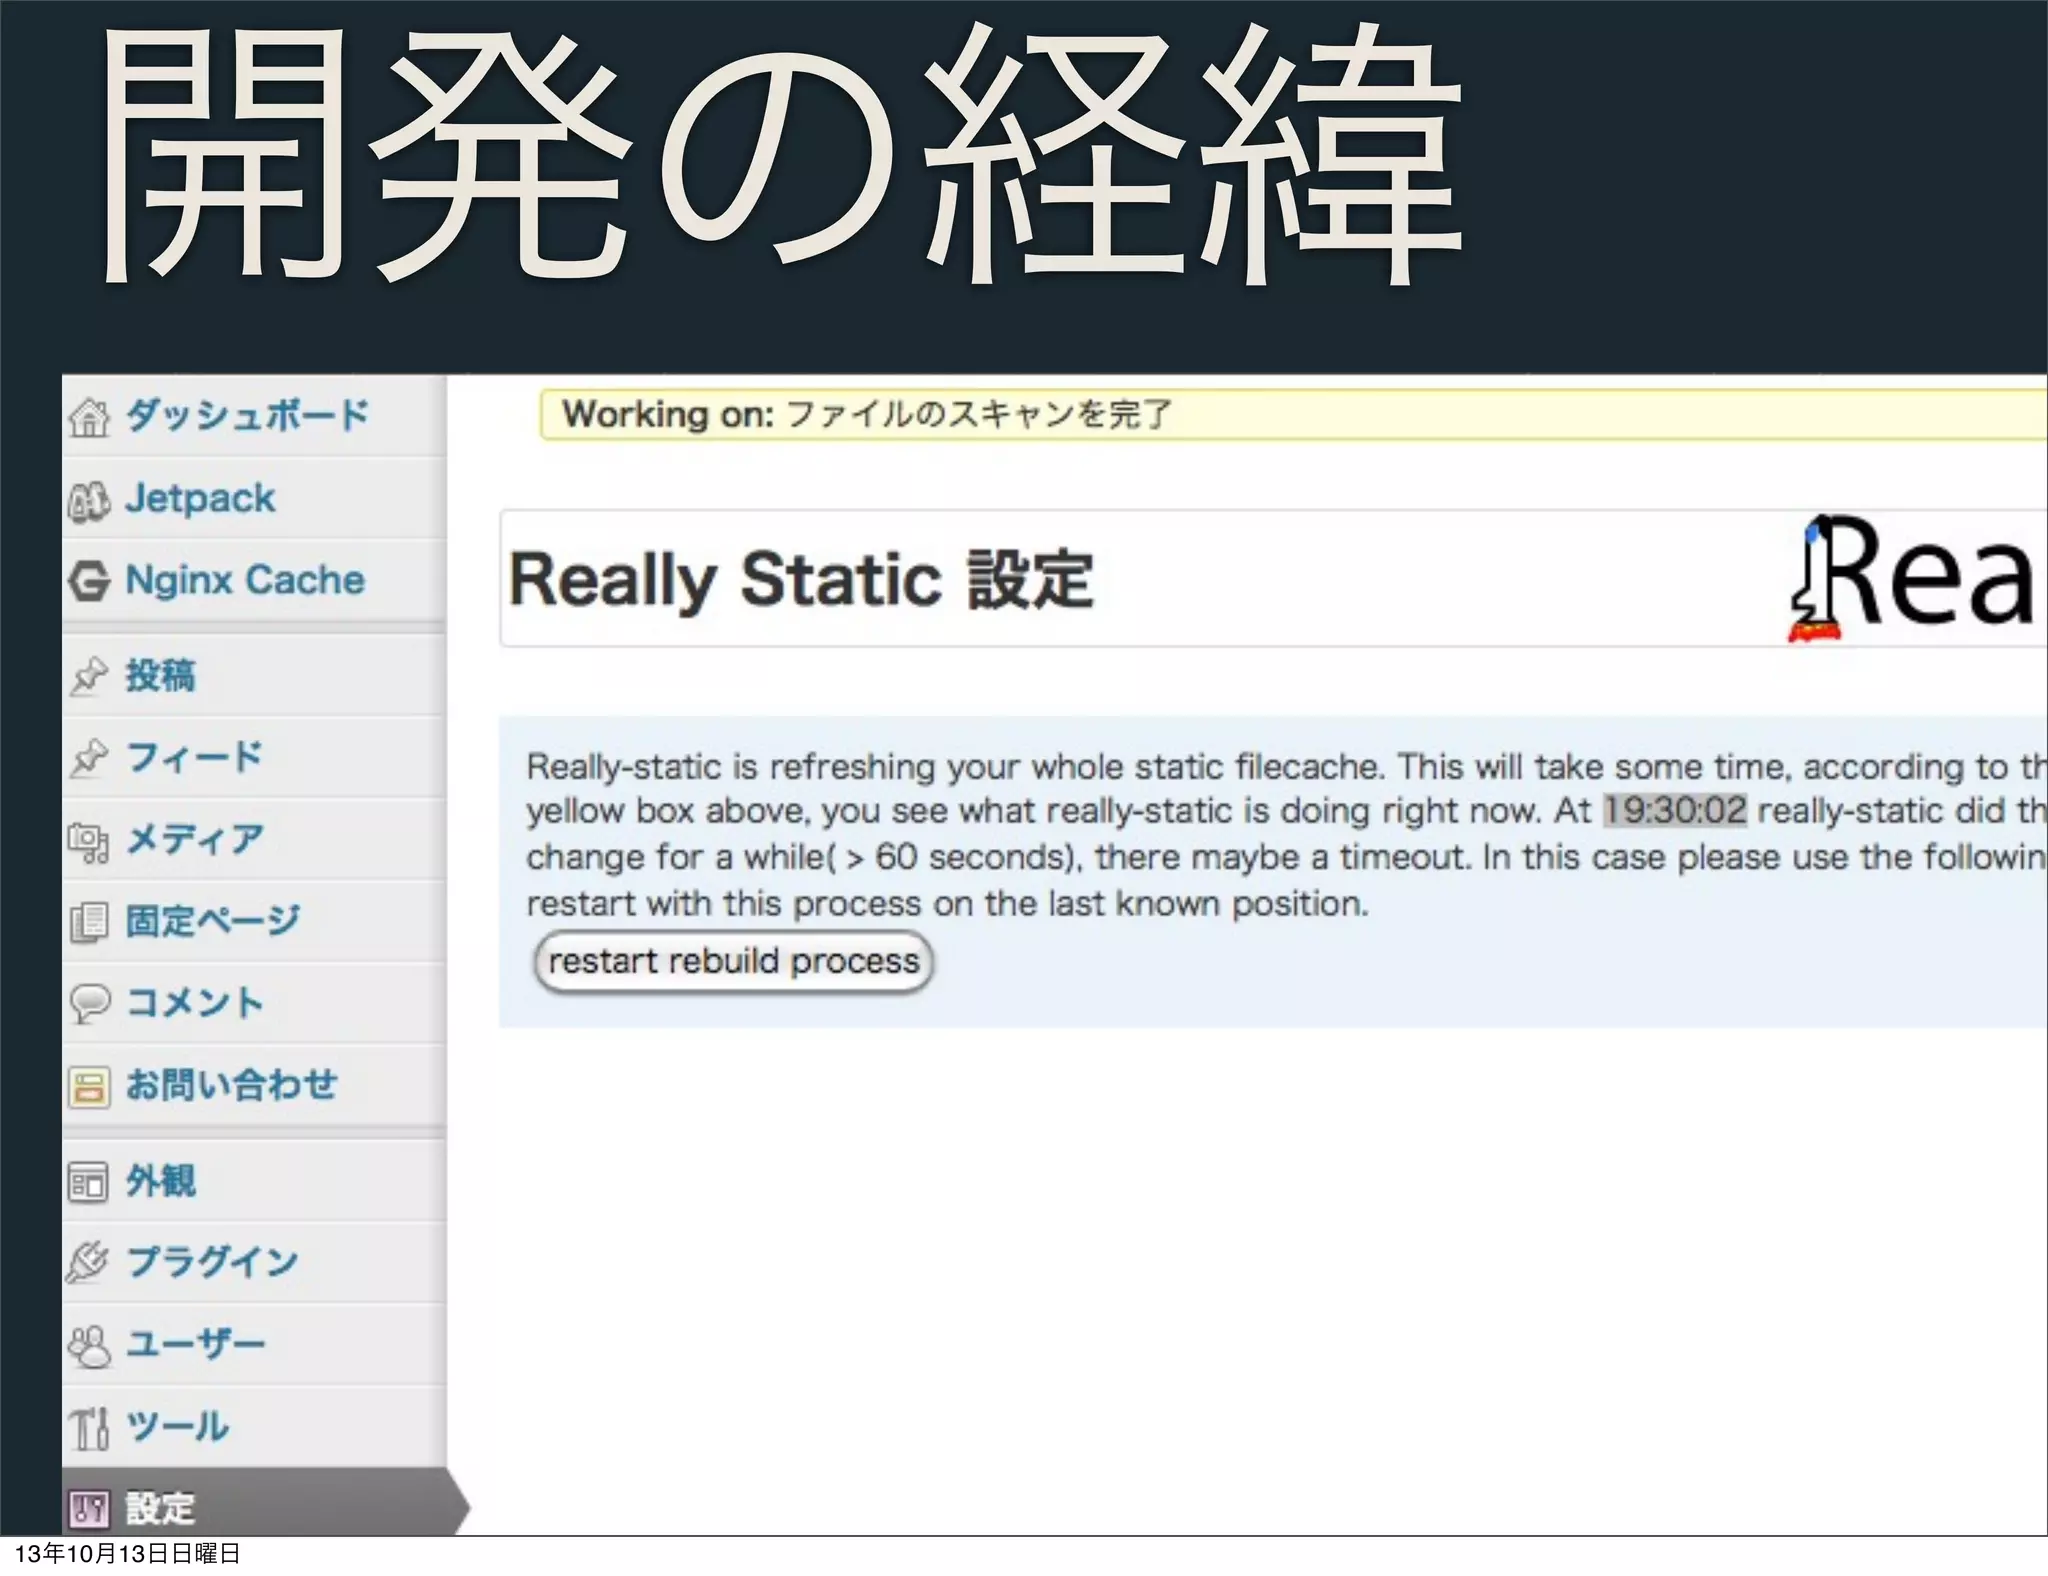Click the pushpin icon beside 投稿
Image resolution: width=2048 pixels, height=1576 pixels.
pyautogui.click(x=89, y=676)
